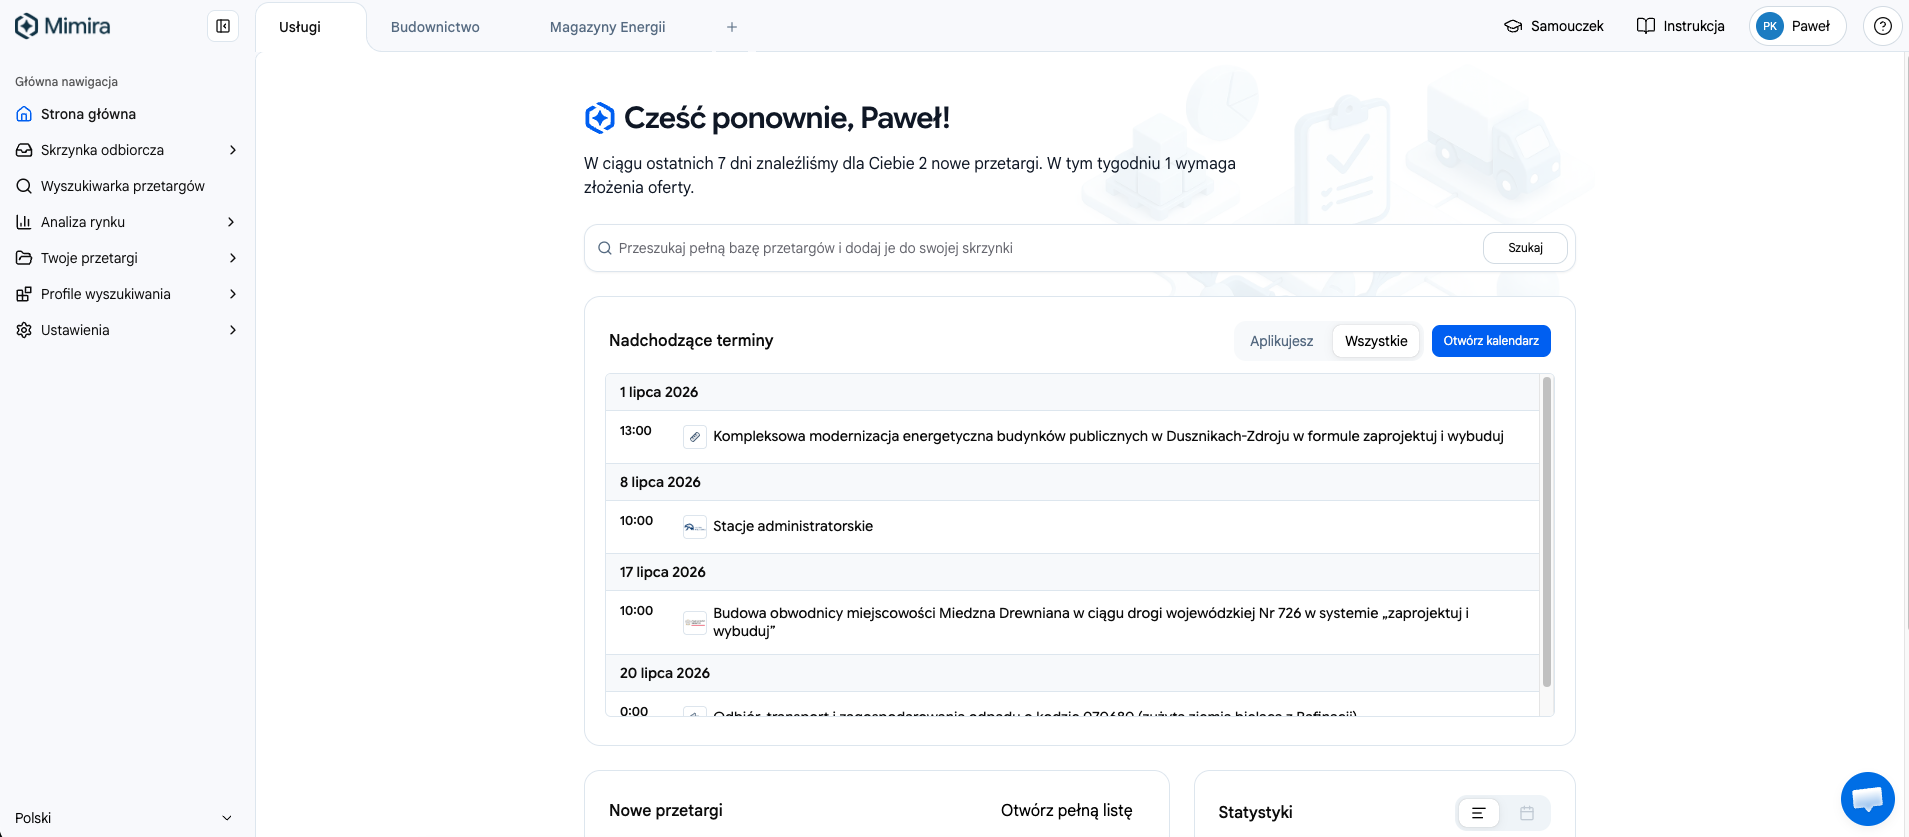Click the attachment icon beside the Dusznikach-Zdroju tender
The image size is (1909, 837).
click(x=695, y=437)
